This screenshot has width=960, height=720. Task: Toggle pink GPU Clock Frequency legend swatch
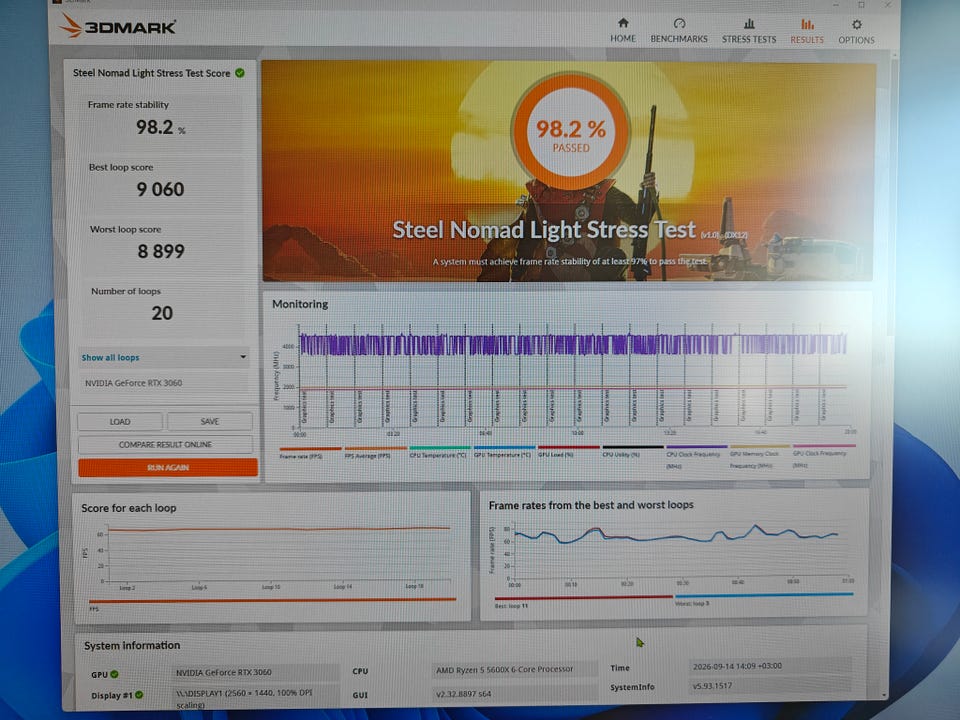[x=824, y=446]
